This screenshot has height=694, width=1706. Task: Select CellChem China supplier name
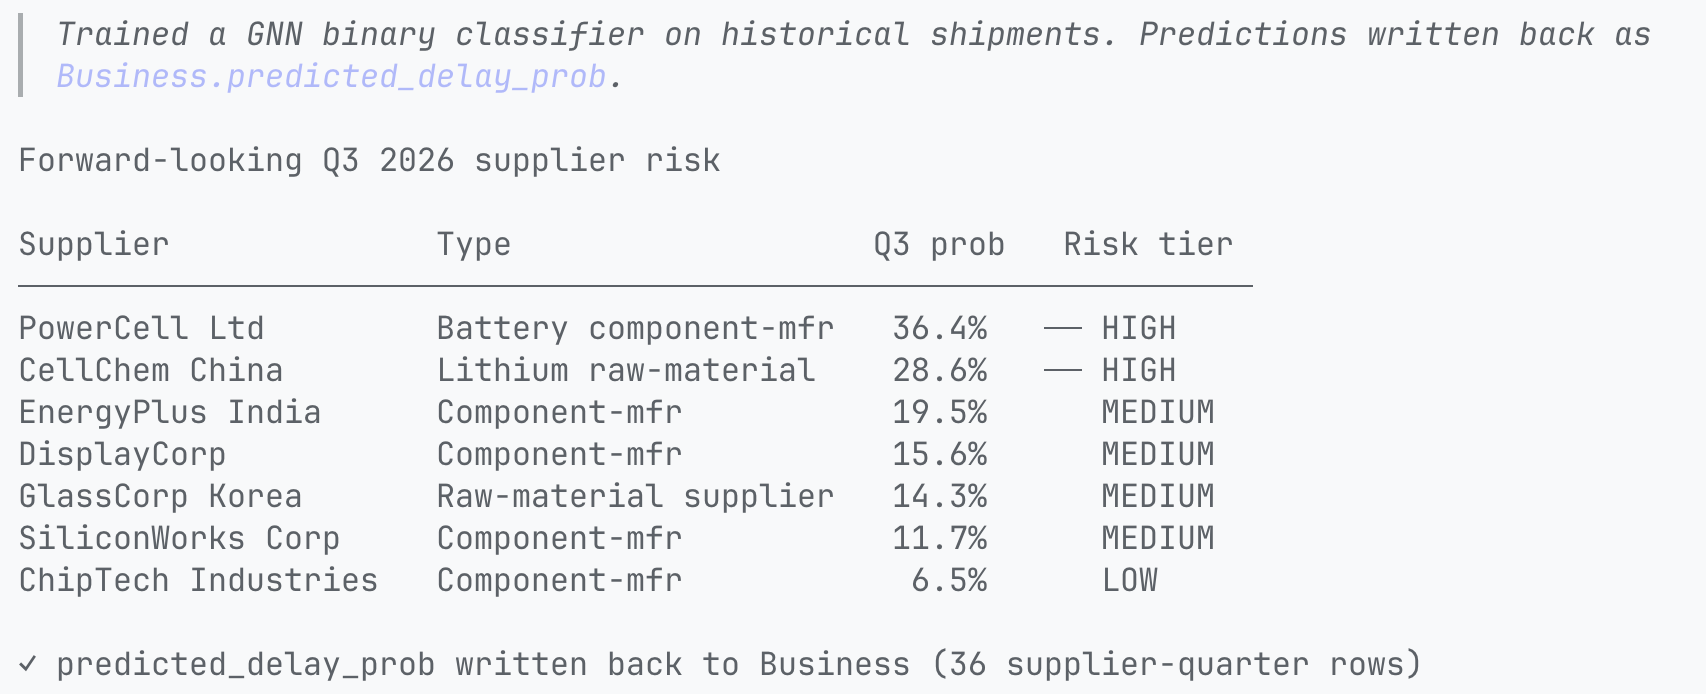click(x=151, y=371)
